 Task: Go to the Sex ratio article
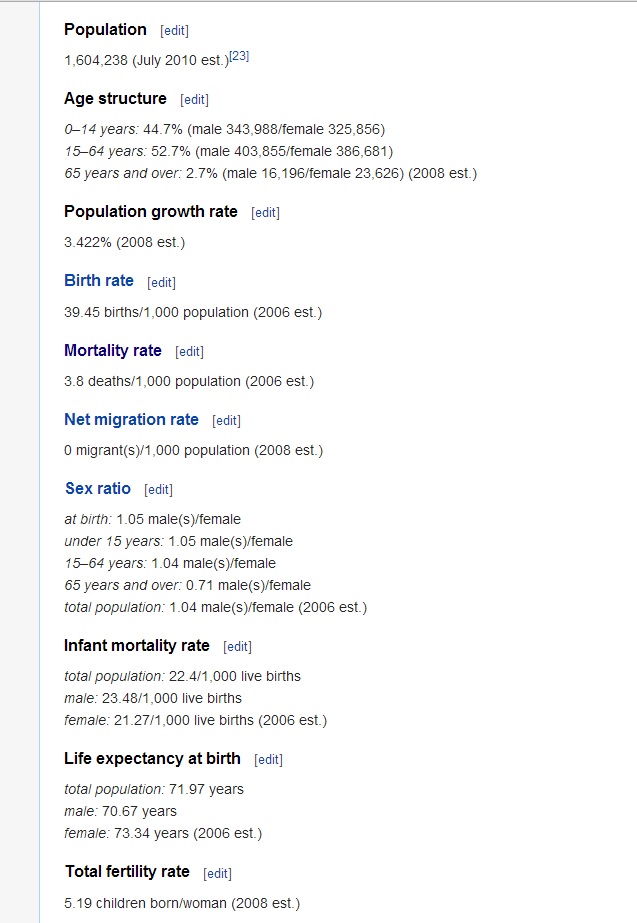(98, 488)
